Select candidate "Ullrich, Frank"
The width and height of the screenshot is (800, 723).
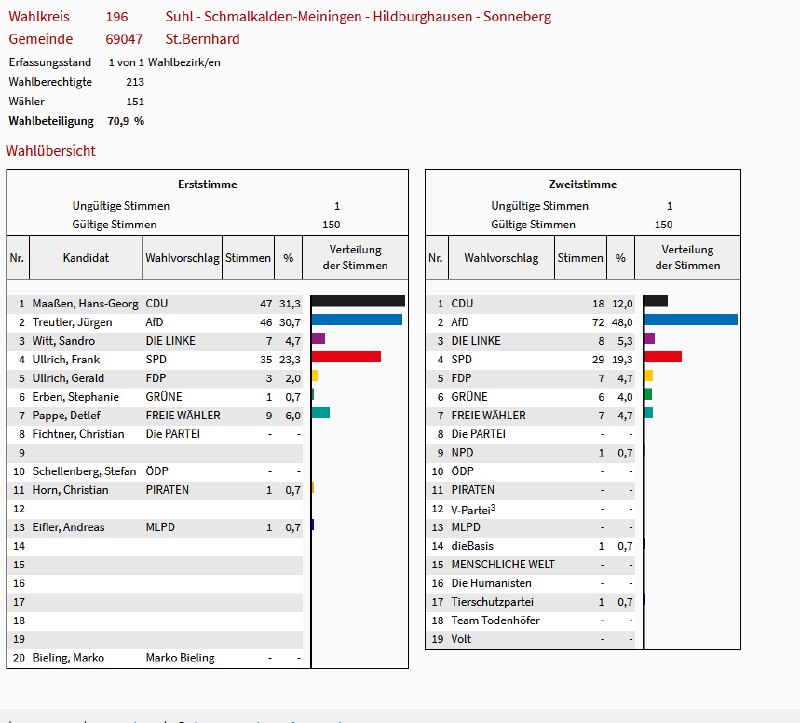tap(66, 360)
